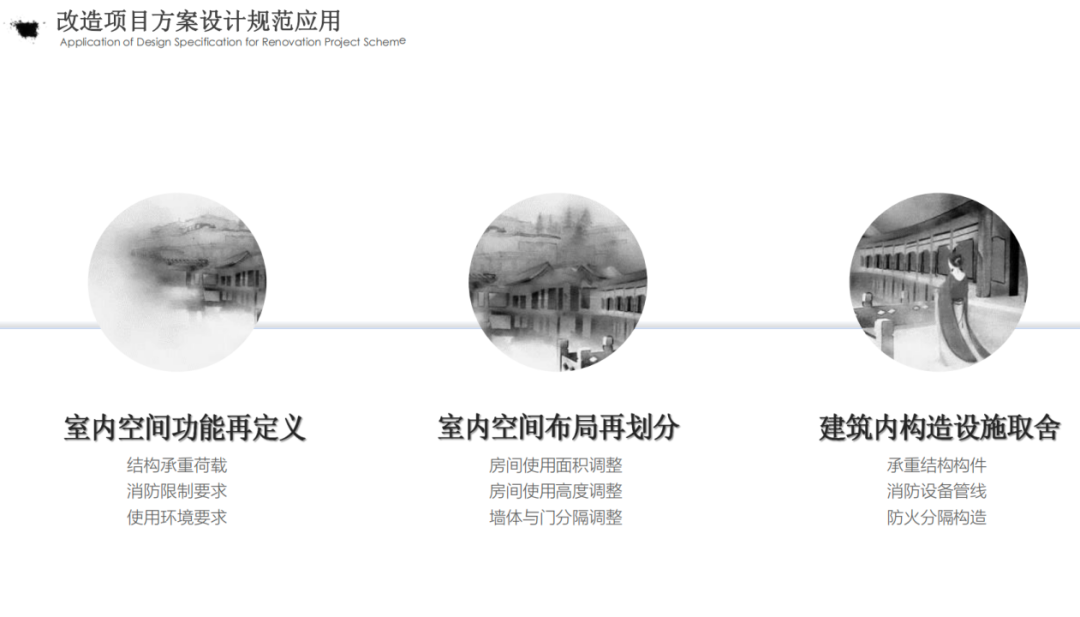Click the text 房间使用面积调整
Image resolution: width=1080 pixels, height=617 pixels.
click(556, 466)
